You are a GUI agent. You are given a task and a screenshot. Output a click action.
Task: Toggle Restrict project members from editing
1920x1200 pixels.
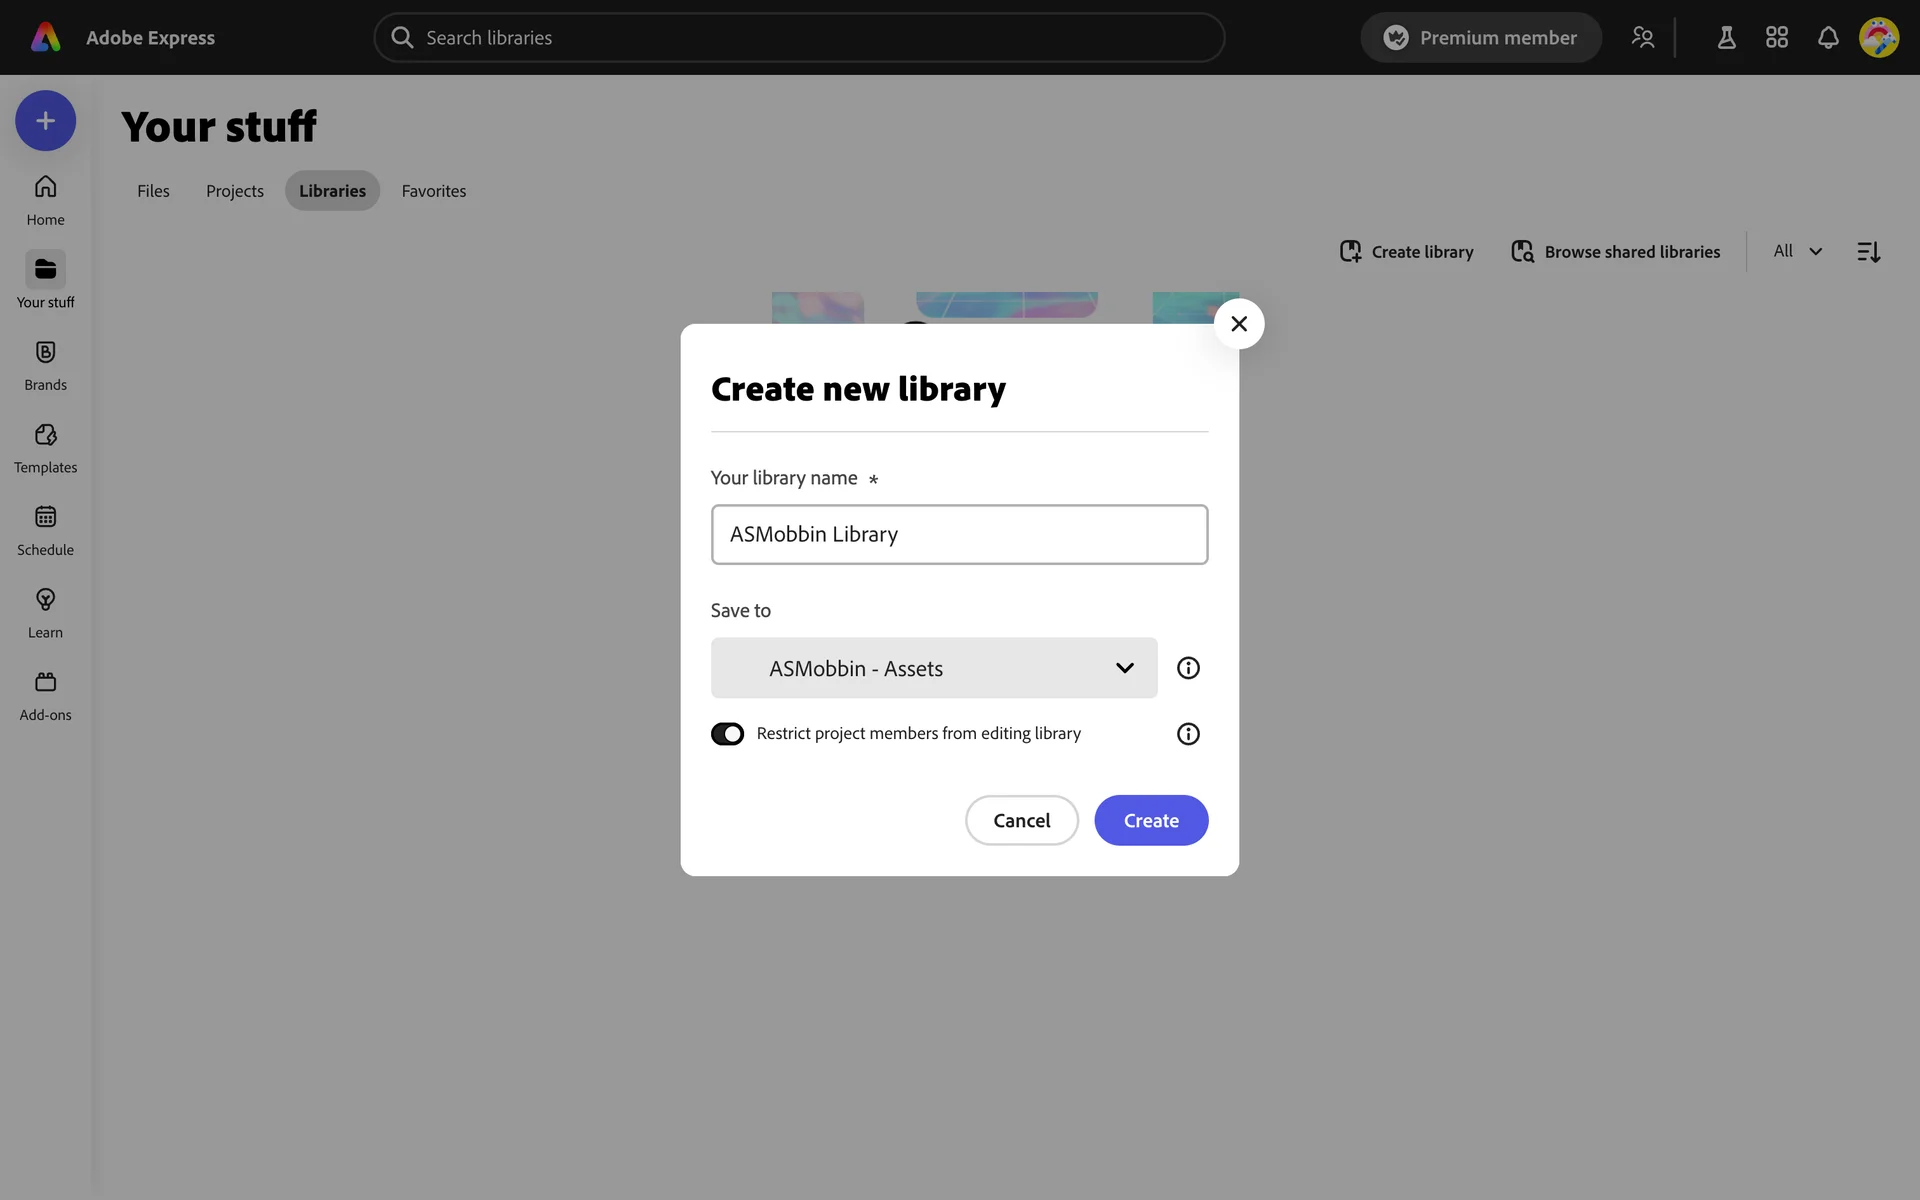(727, 734)
